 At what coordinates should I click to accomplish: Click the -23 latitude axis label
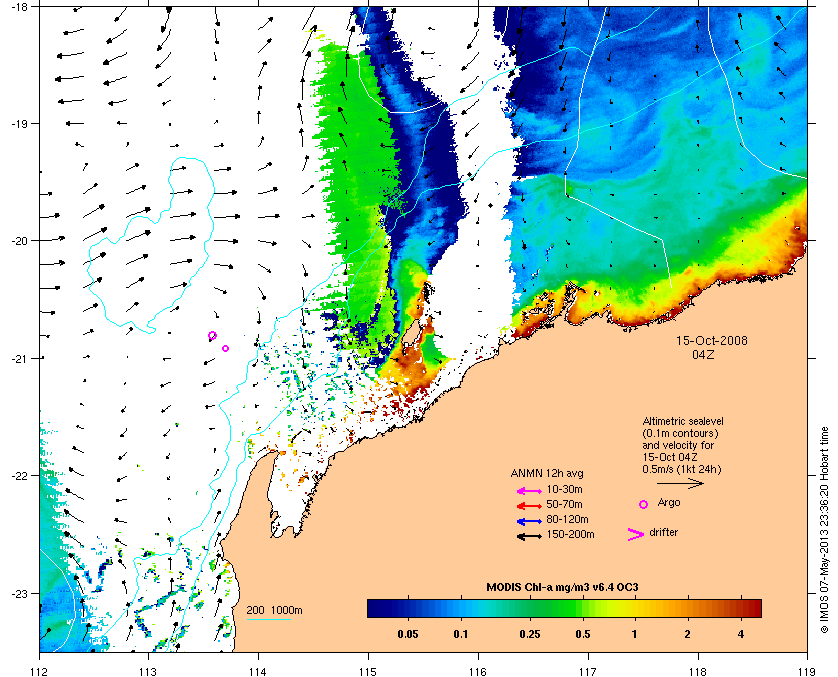pos(18,593)
